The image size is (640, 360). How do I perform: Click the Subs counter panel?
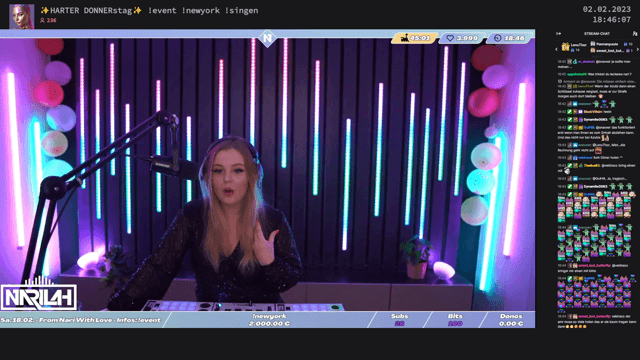[399, 320]
